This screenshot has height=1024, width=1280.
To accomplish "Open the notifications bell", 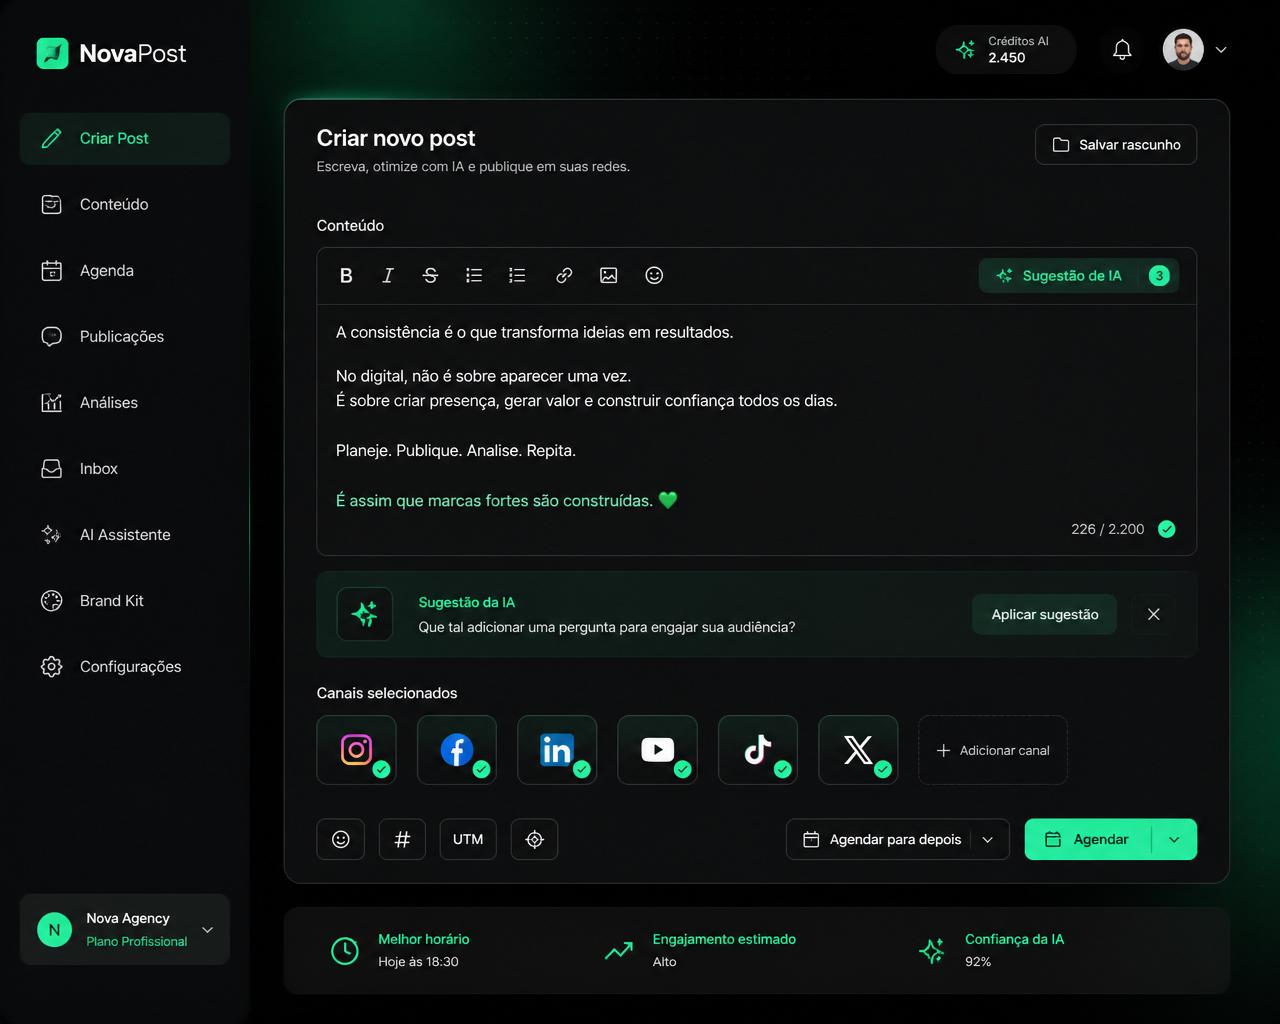I will click(1122, 50).
